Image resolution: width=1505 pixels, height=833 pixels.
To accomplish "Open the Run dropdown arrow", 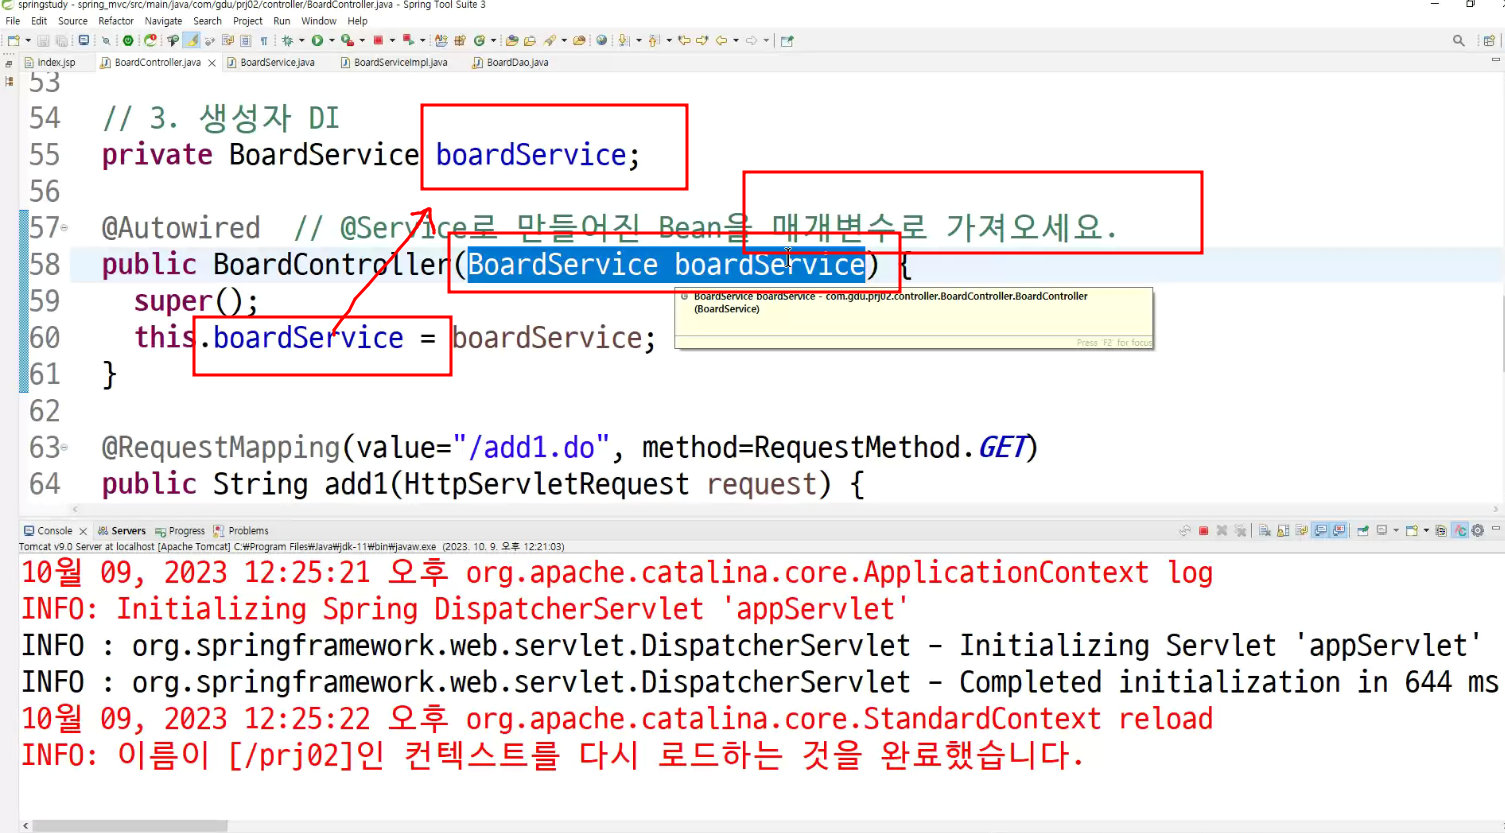I will (x=332, y=41).
